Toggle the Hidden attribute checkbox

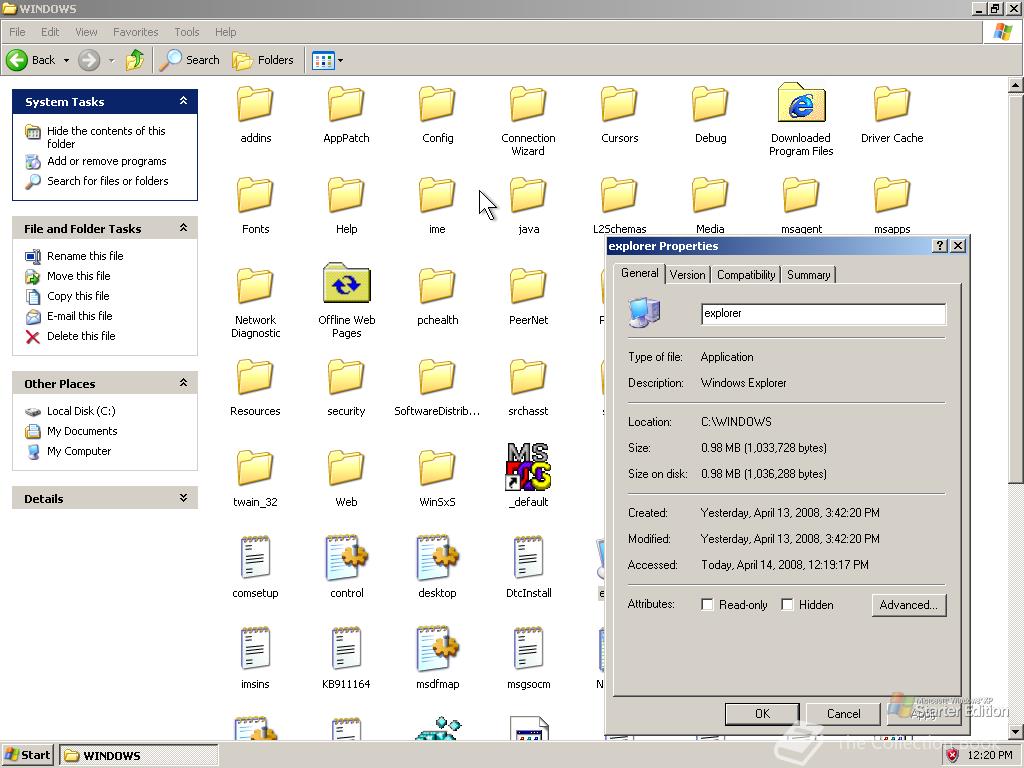(x=788, y=605)
